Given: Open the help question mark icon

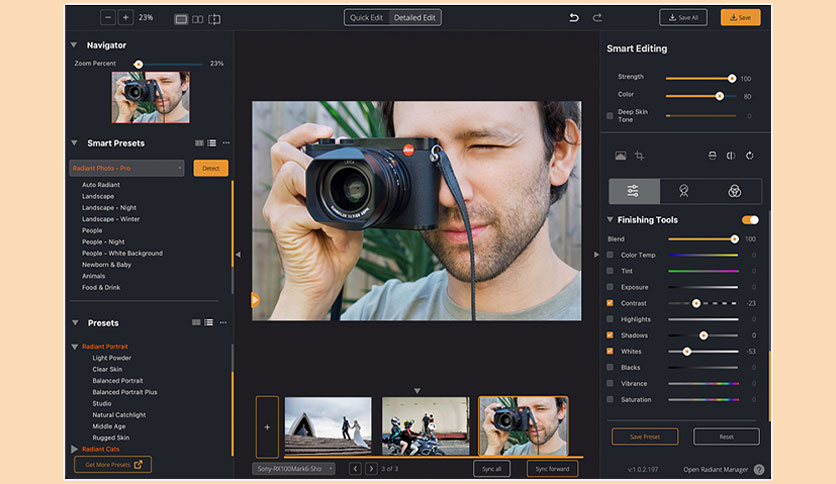Looking at the screenshot, I should pos(759,470).
